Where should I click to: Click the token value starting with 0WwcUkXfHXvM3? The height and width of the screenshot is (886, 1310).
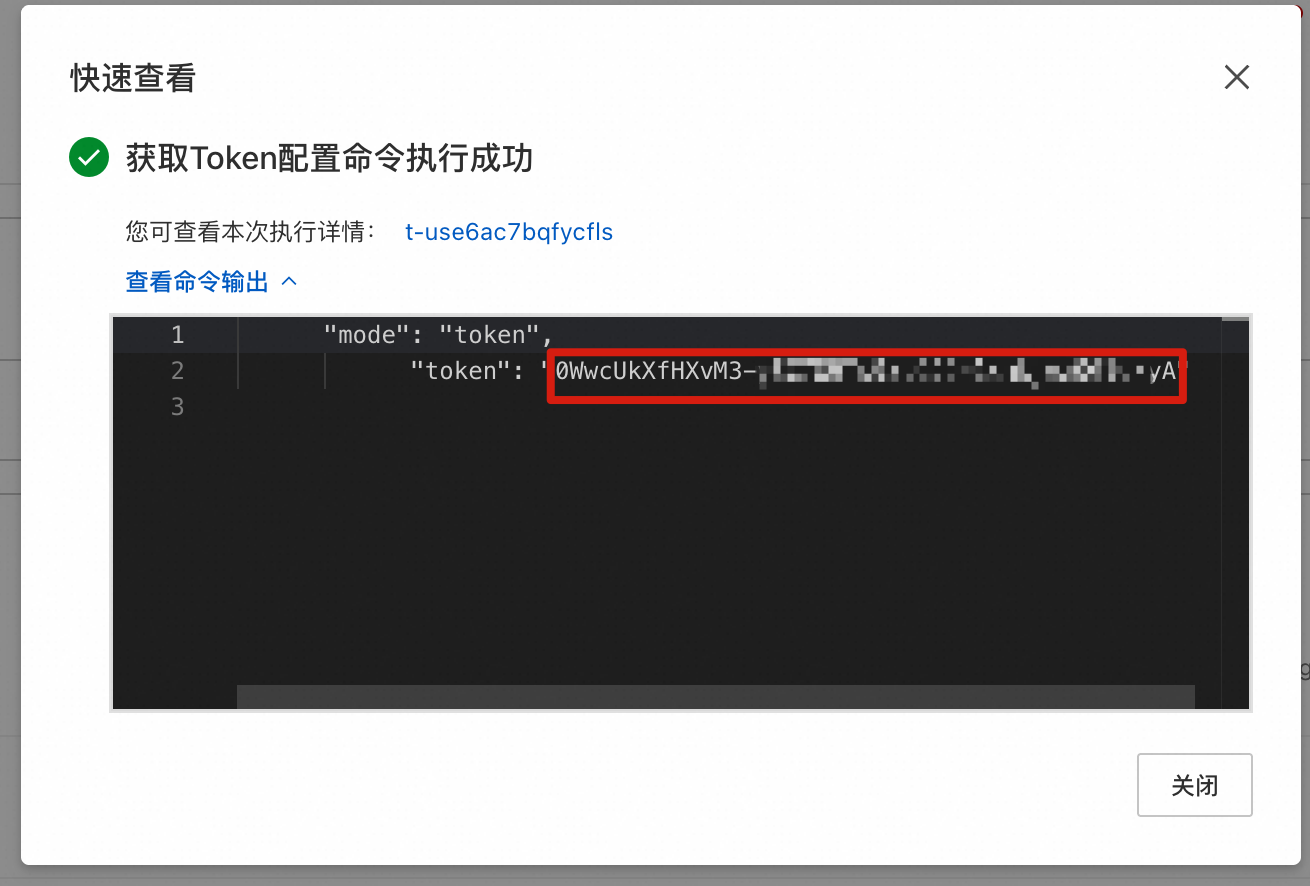[866, 373]
